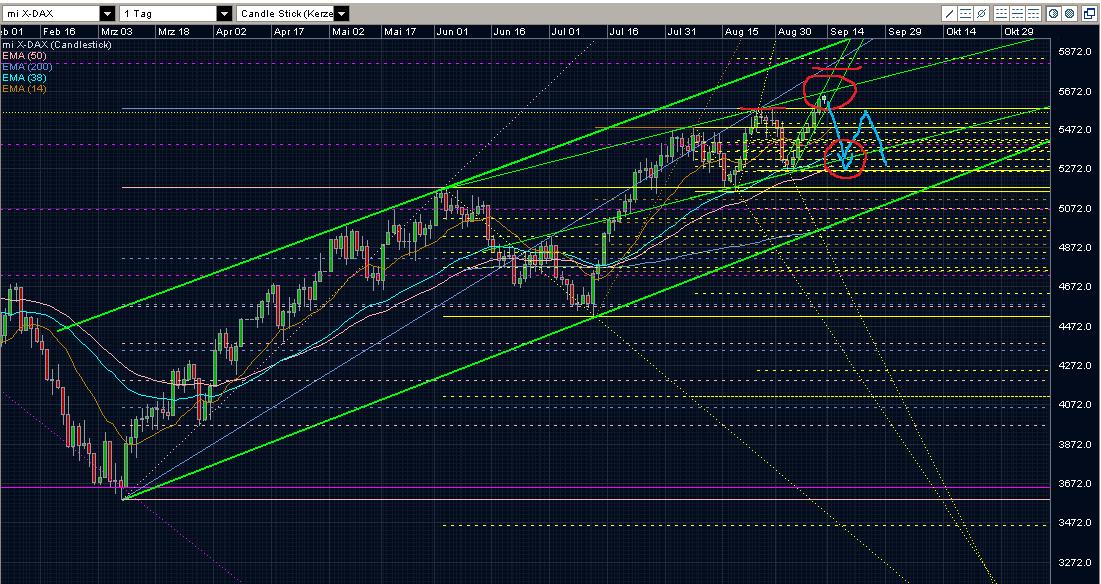Open the mi X-DAX symbol dropdown arrow
Viewport: 1101px width, 584px height.
pos(107,13)
